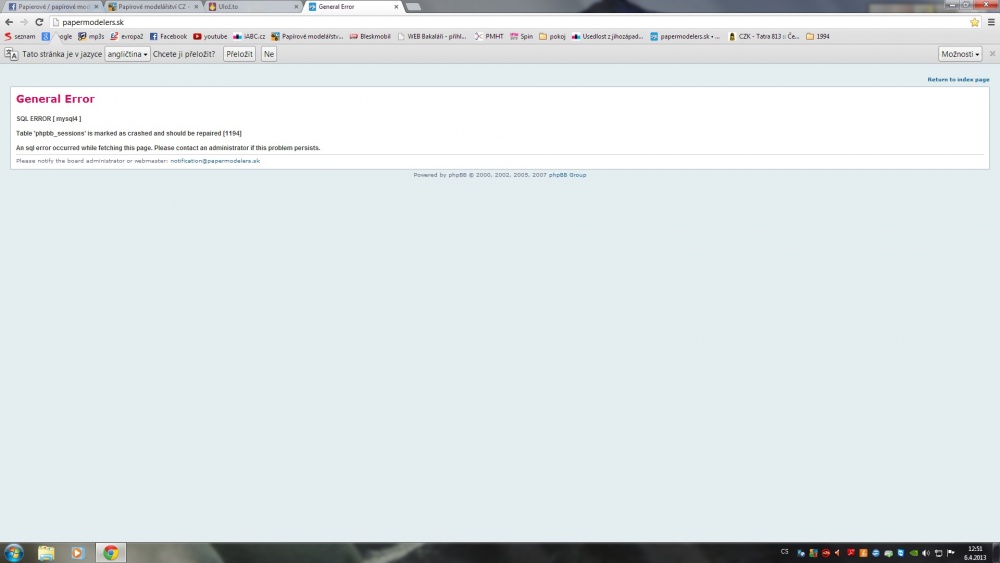1000x563 pixels.
Task: Open the network tray icon
Action: pyautogui.click(x=938, y=553)
